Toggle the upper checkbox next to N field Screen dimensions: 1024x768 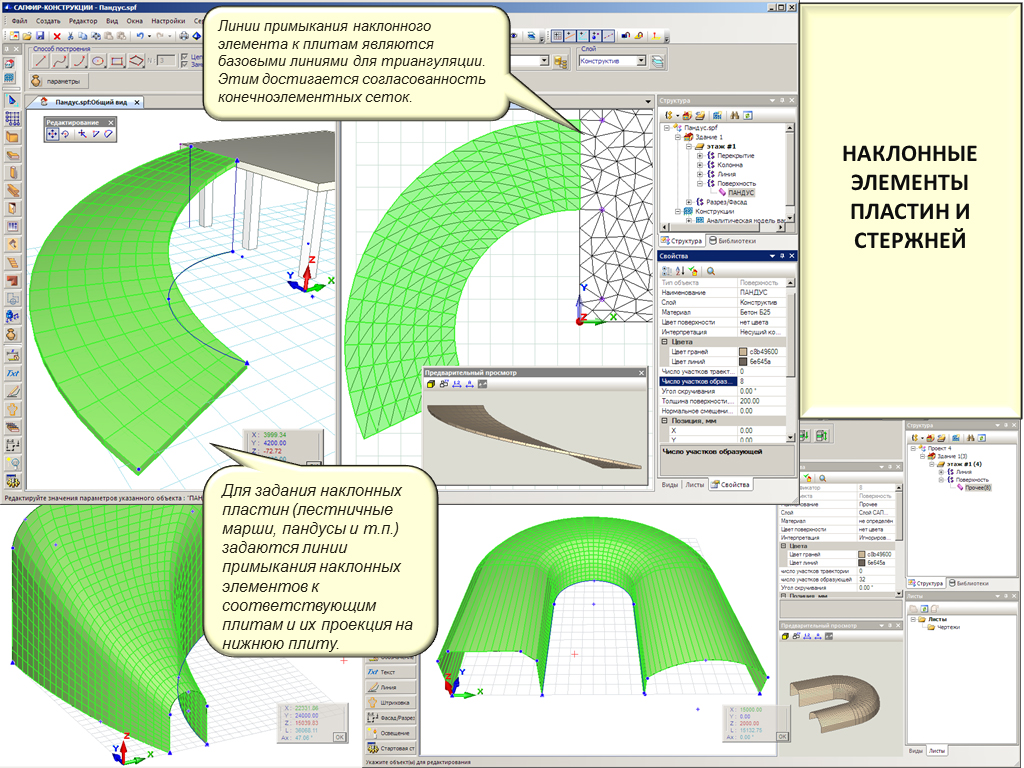point(185,57)
